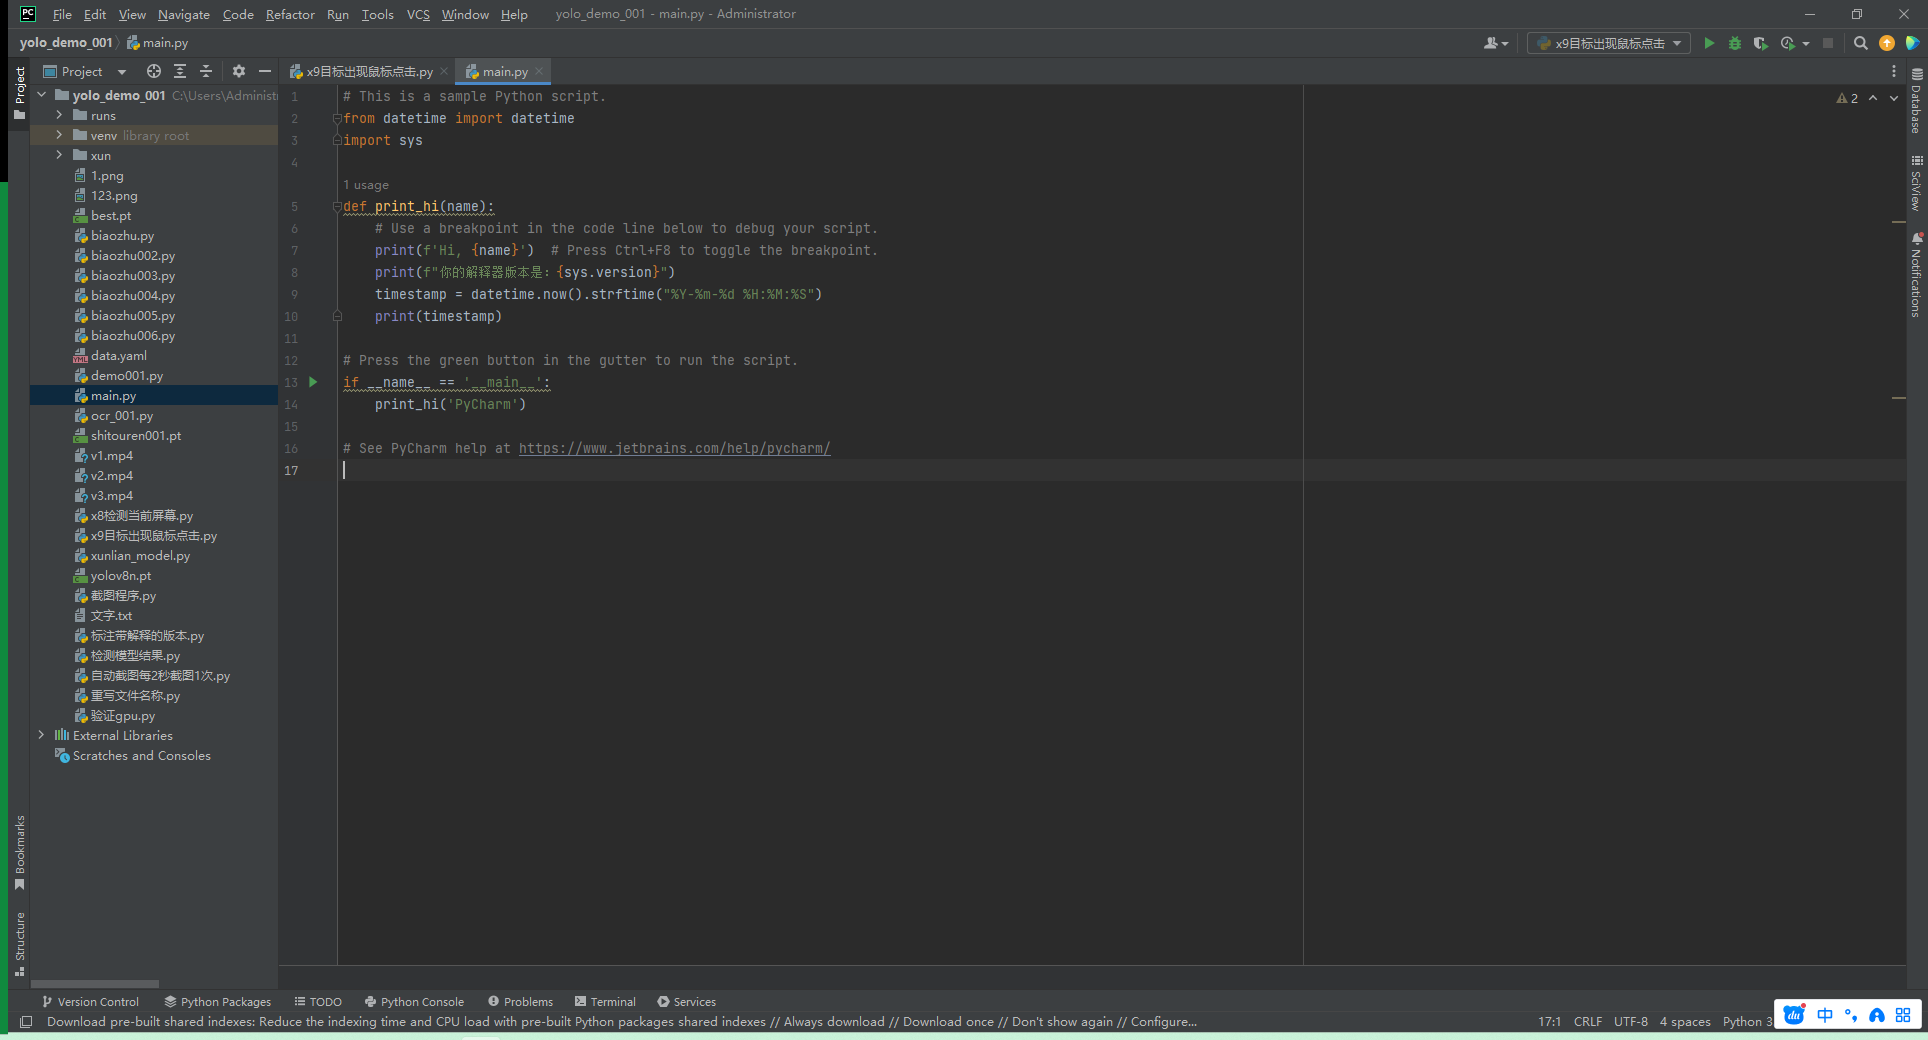This screenshot has width=1928, height=1040.
Task: Open the SciView tool window
Action: (1916, 183)
